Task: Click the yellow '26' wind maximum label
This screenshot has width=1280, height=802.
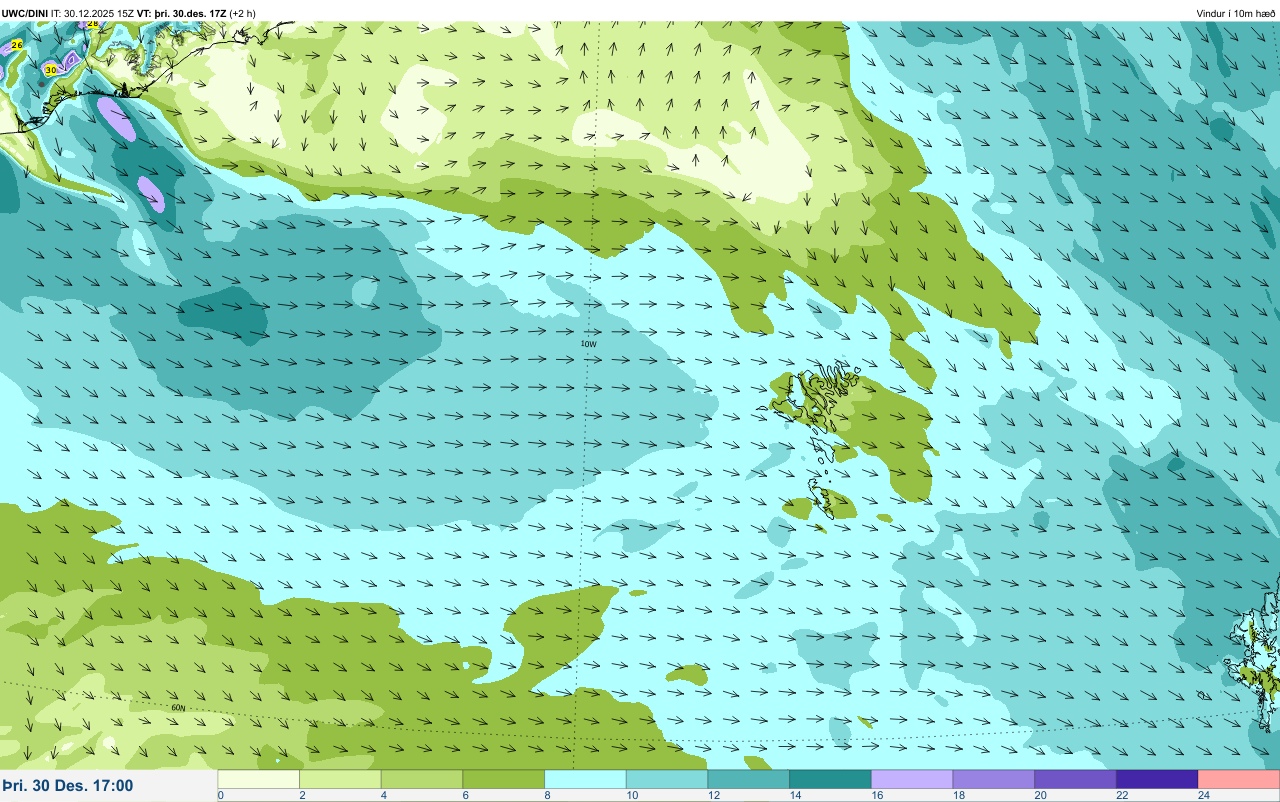Action: click(x=17, y=45)
